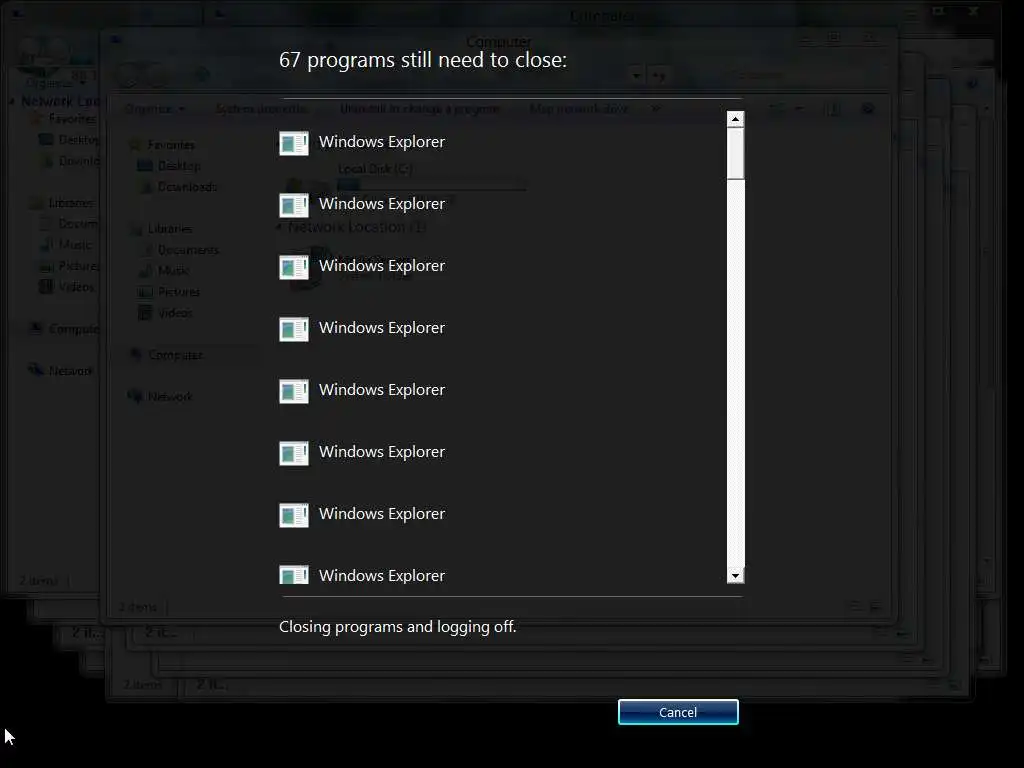Open Organize menu in dimmed front Computer window
Screen dimensions: 1024x768
pos(154,109)
